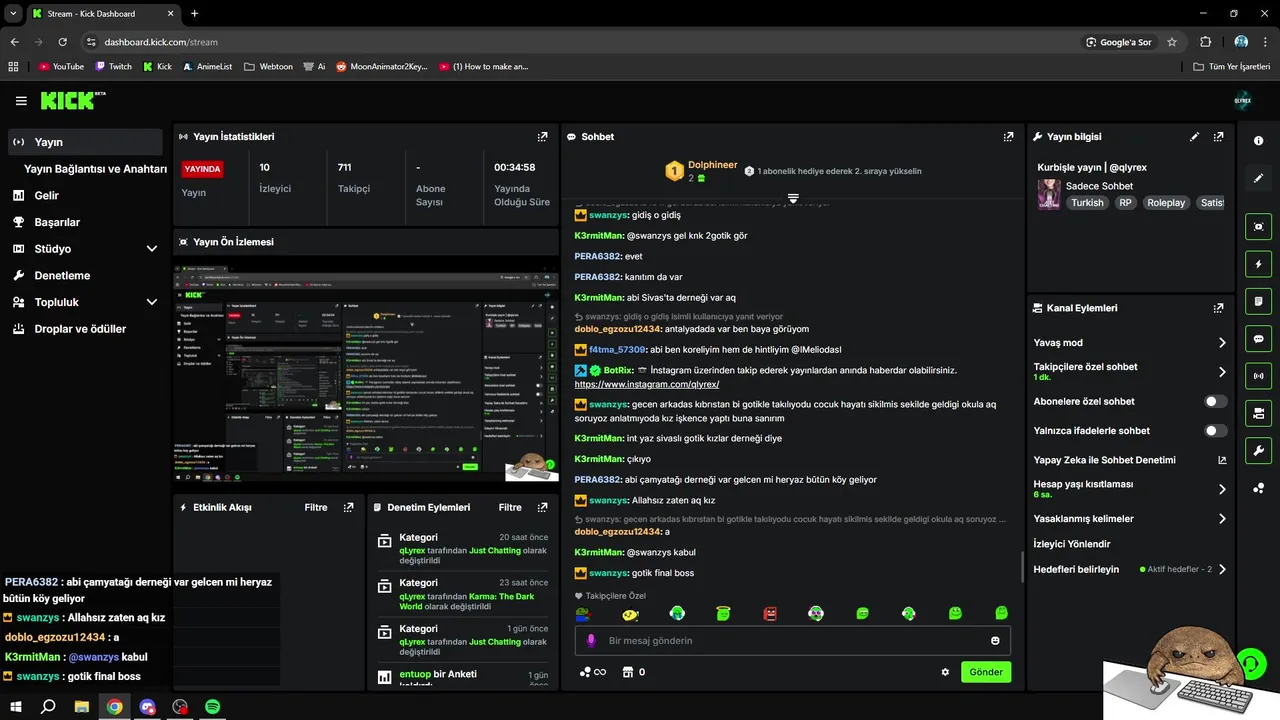Open Yavaş mod options arrow
The height and width of the screenshot is (720, 1280).
click(1222, 343)
